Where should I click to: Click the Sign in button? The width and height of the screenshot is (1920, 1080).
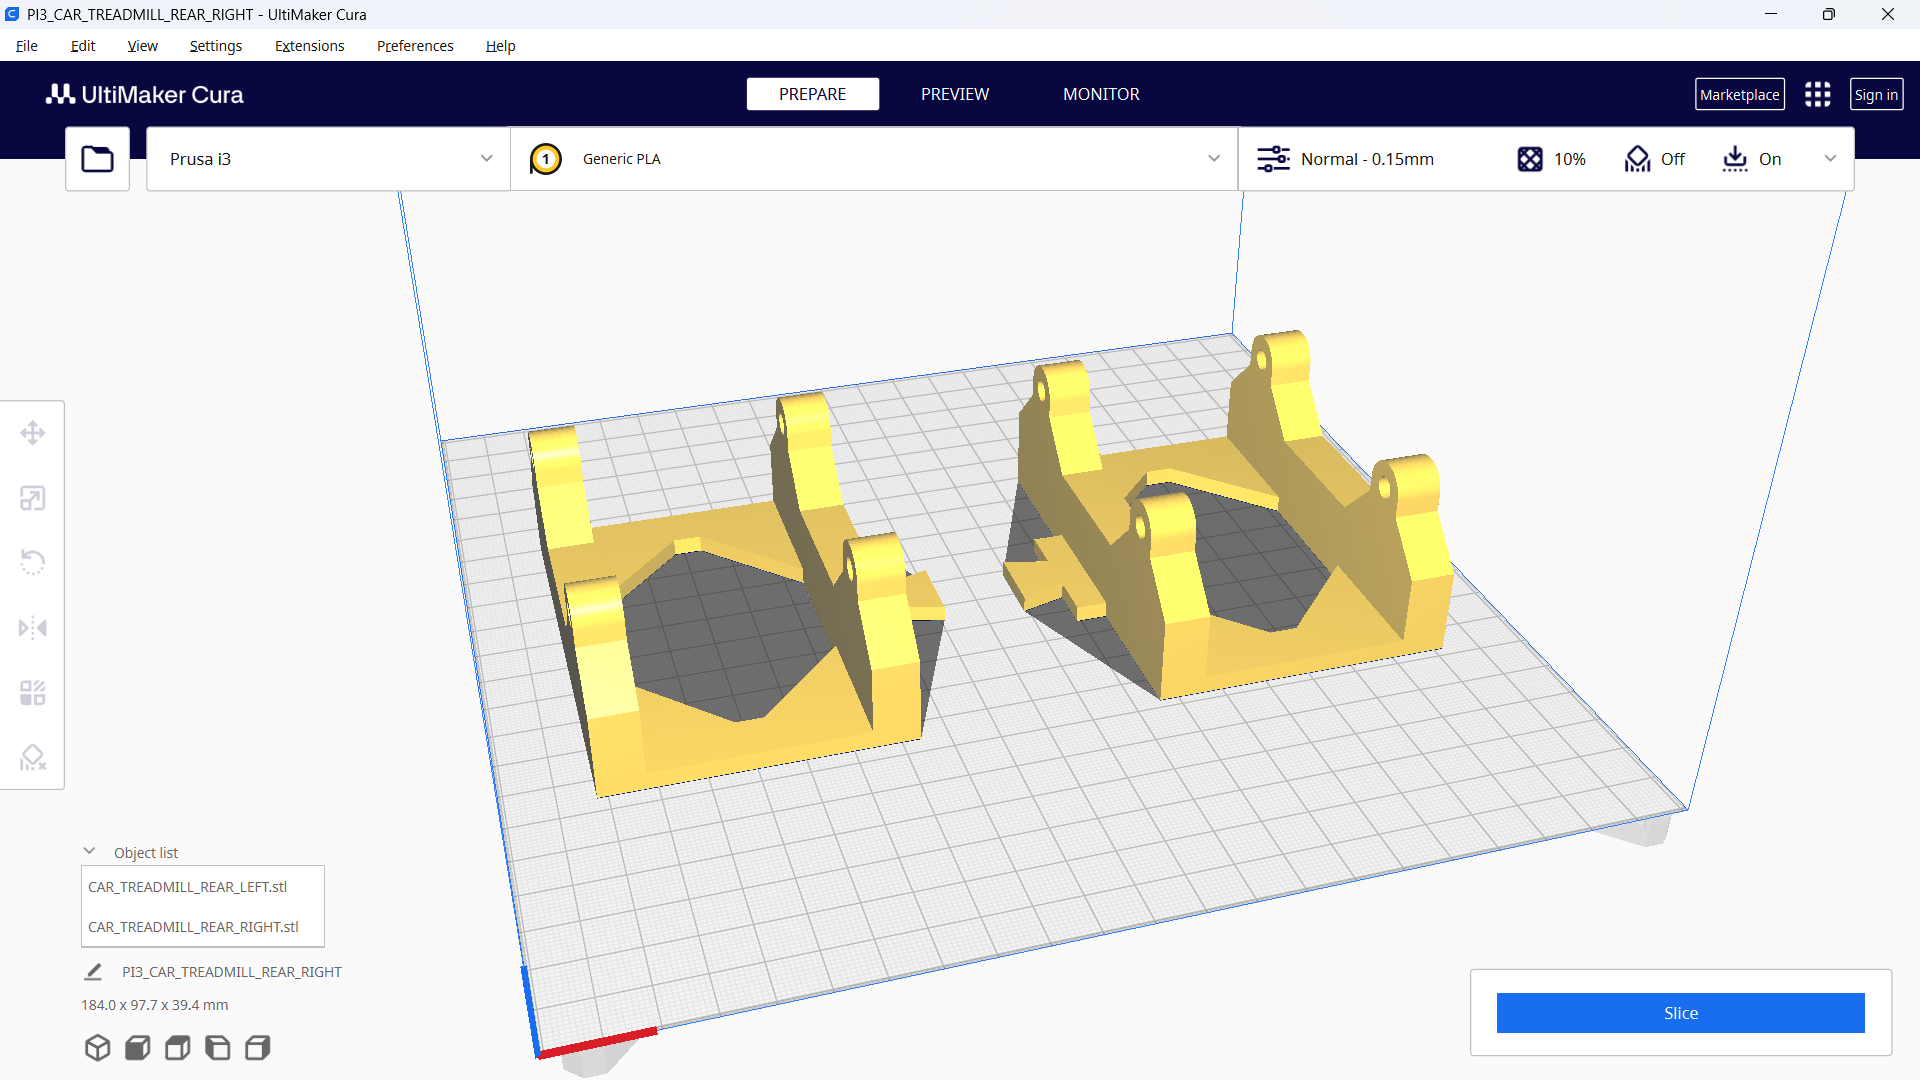click(x=1876, y=94)
